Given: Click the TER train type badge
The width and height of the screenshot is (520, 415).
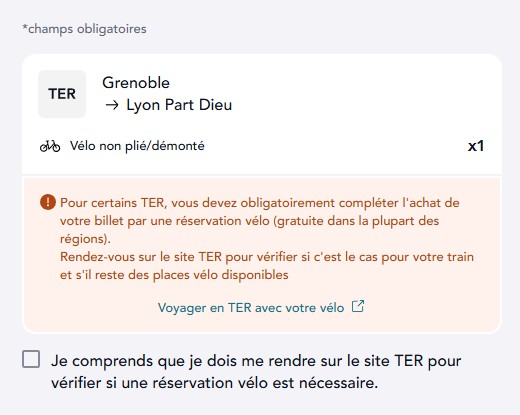Looking at the screenshot, I should [x=62, y=94].
